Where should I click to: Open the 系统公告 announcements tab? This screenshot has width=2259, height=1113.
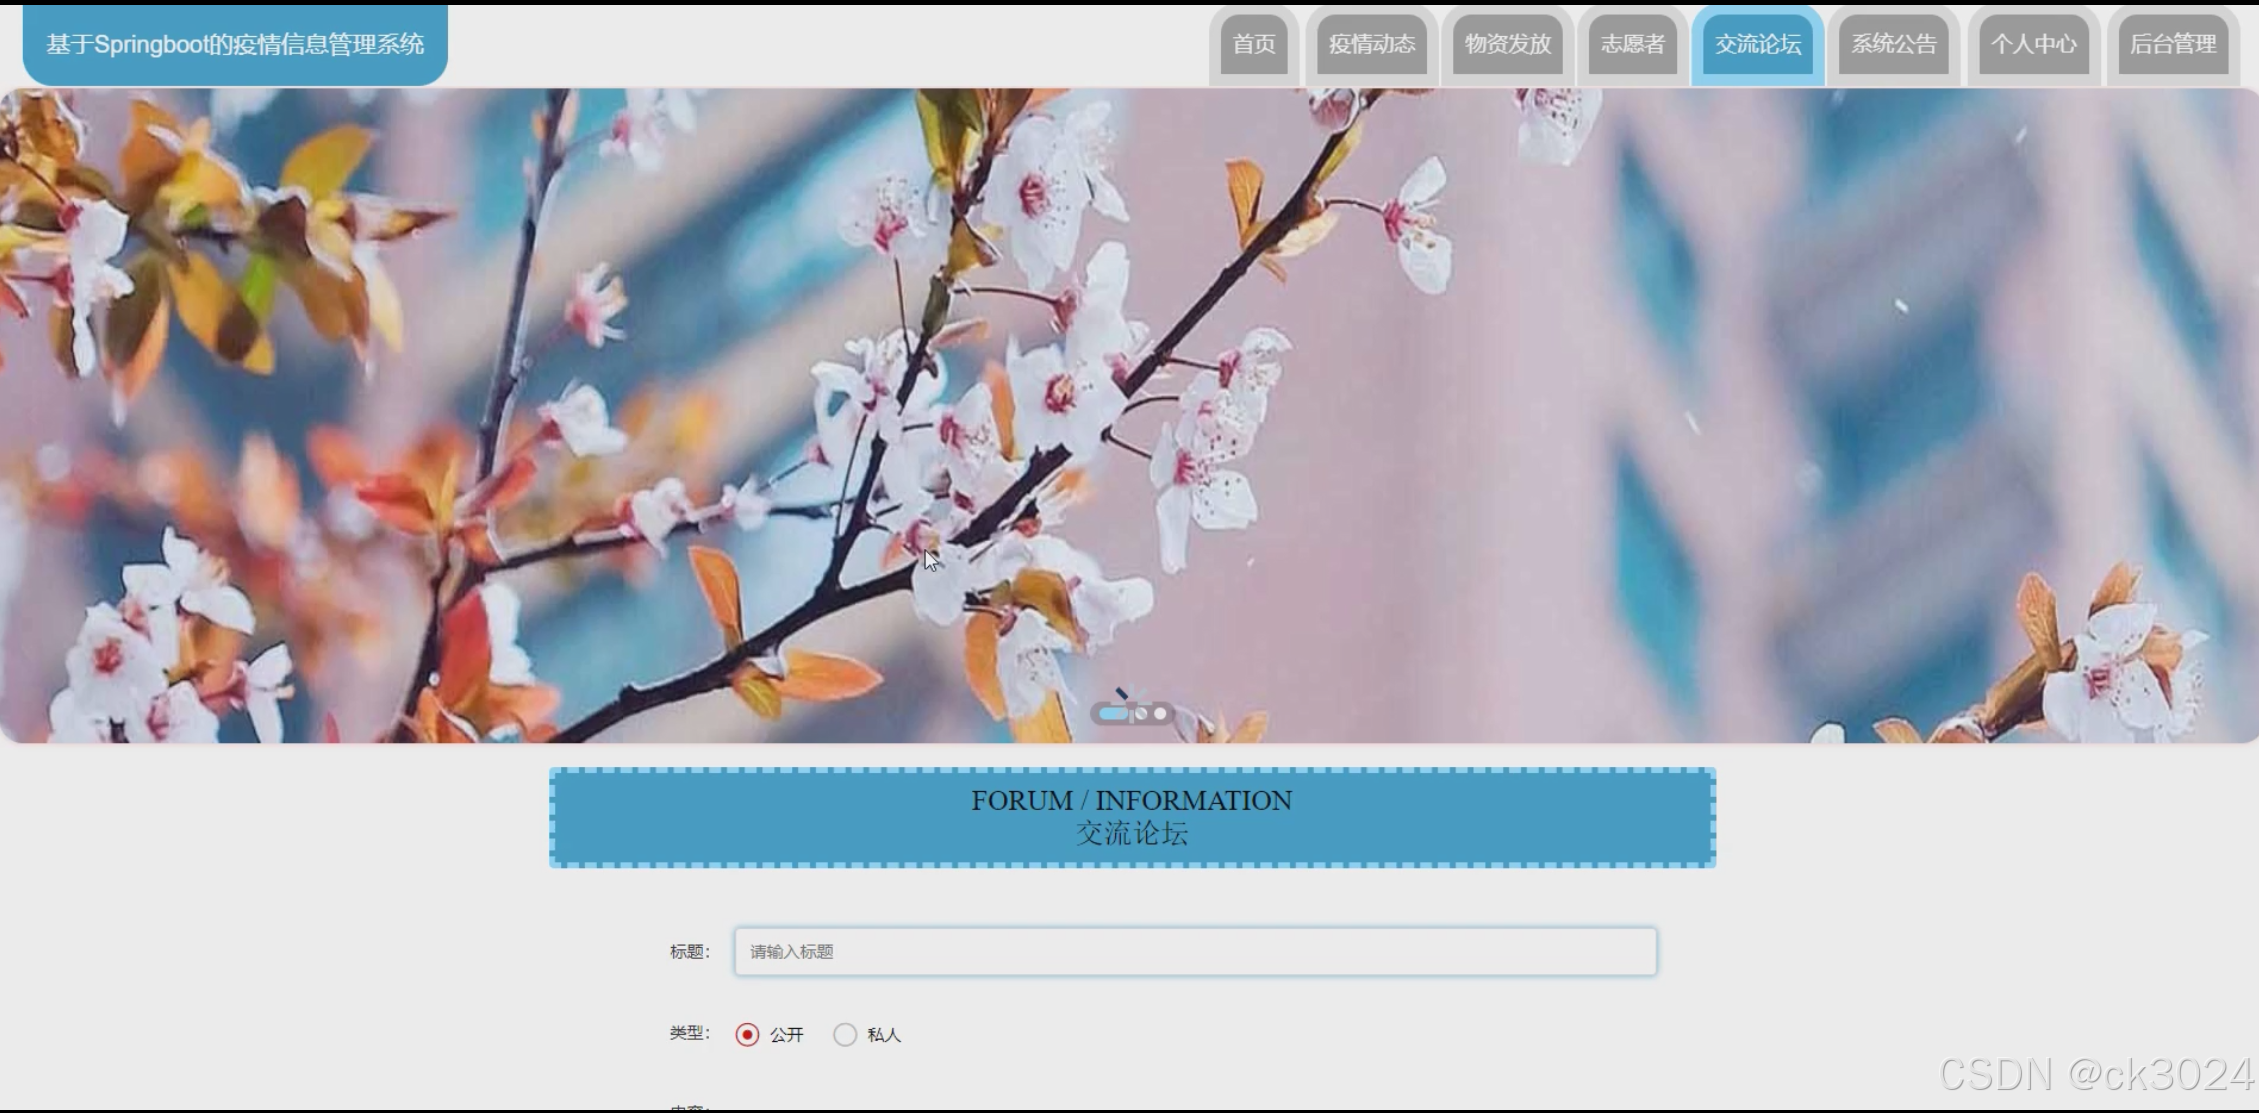(1893, 45)
